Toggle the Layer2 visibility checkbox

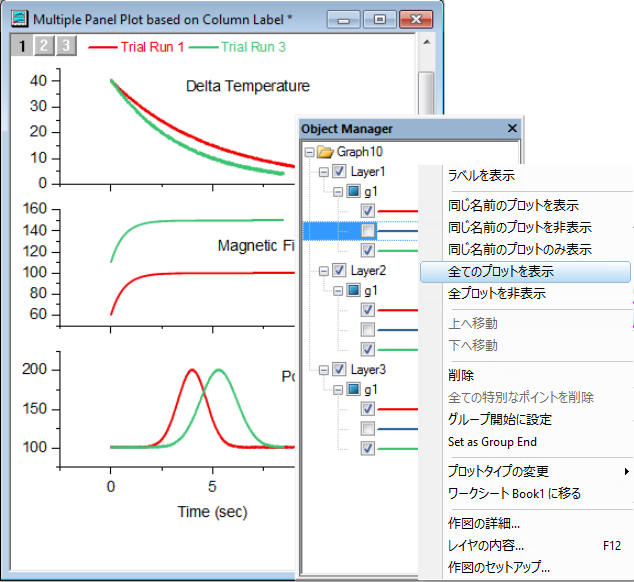pos(339,270)
